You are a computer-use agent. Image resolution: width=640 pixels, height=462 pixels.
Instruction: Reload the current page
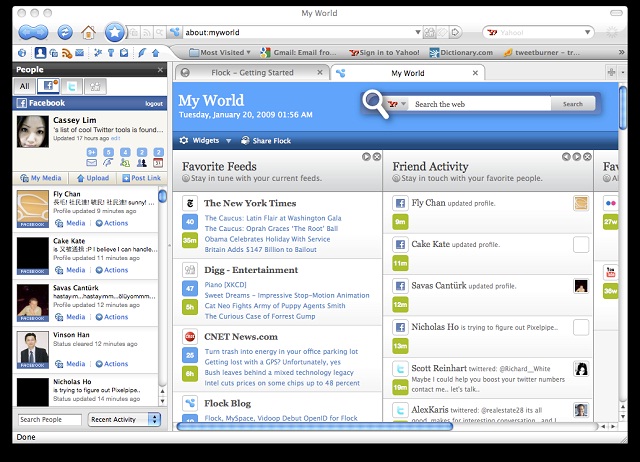pyautogui.click(x=64, y=32)
